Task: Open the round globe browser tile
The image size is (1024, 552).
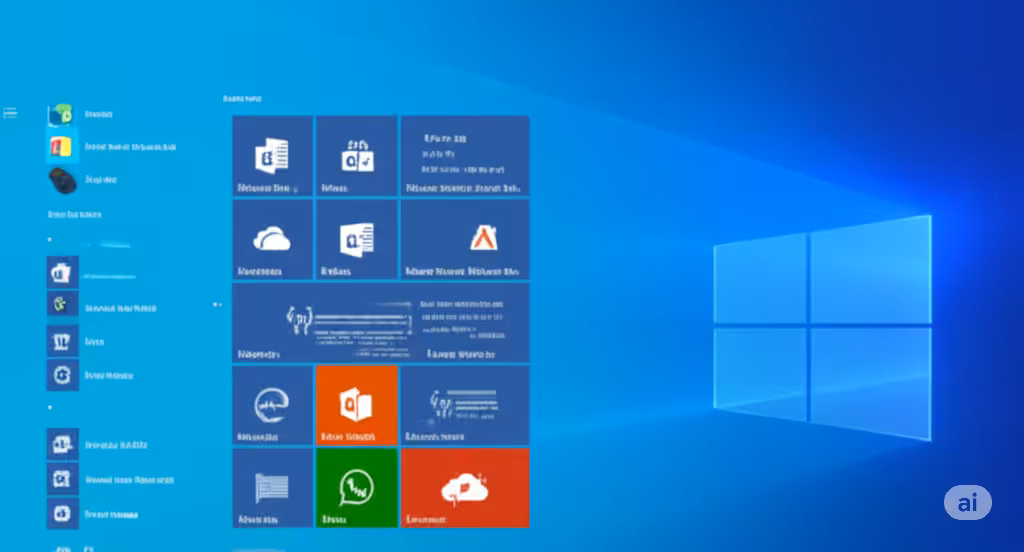Action: click(272, 405)
